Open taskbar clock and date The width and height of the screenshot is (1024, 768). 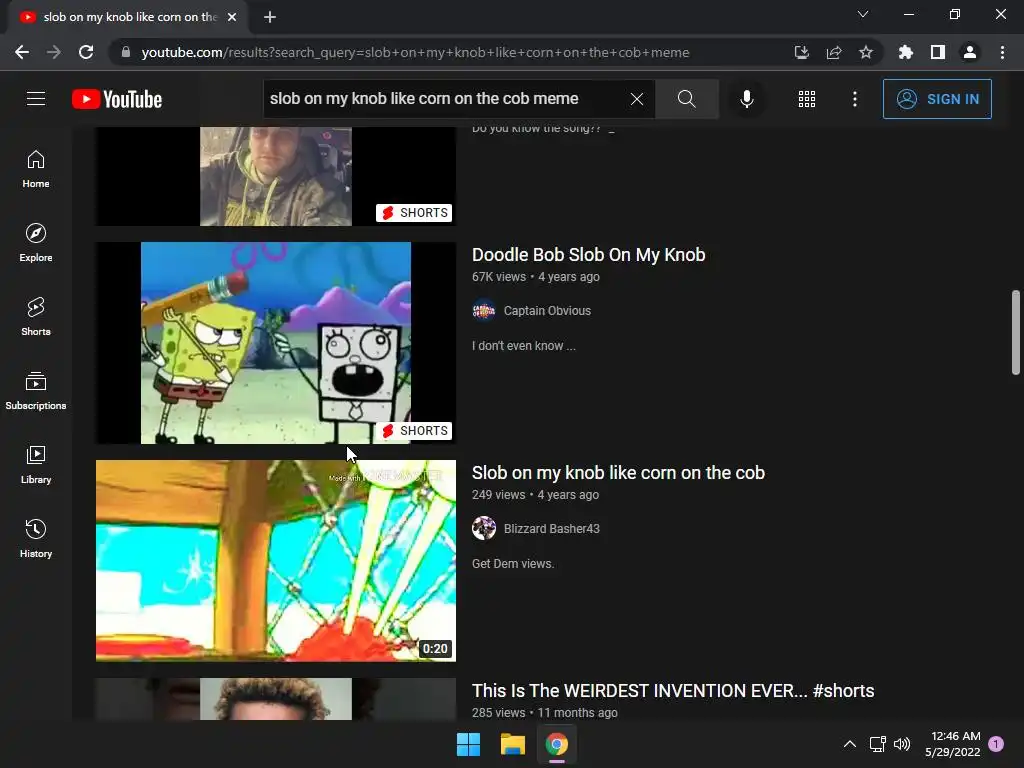pyautogui.click(x=953, y=744)
